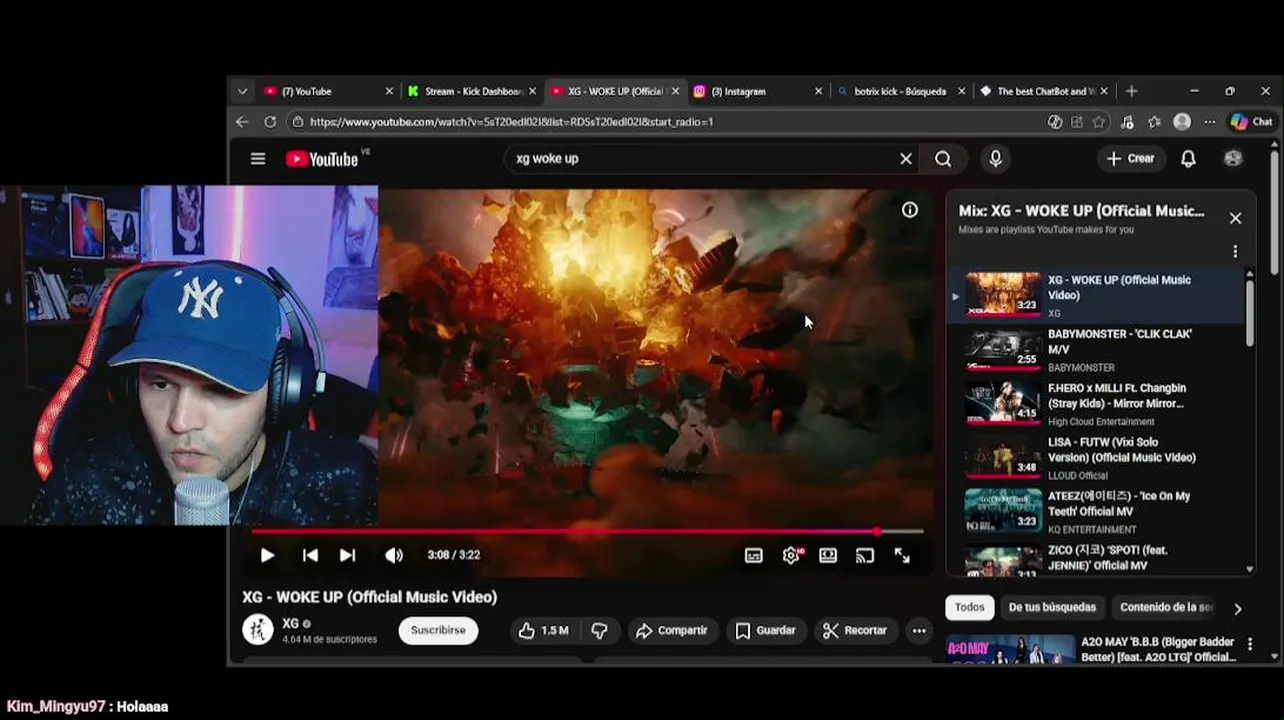
Task: Click the Mix playlist scrollbar
Action: tap(1249, 315)
